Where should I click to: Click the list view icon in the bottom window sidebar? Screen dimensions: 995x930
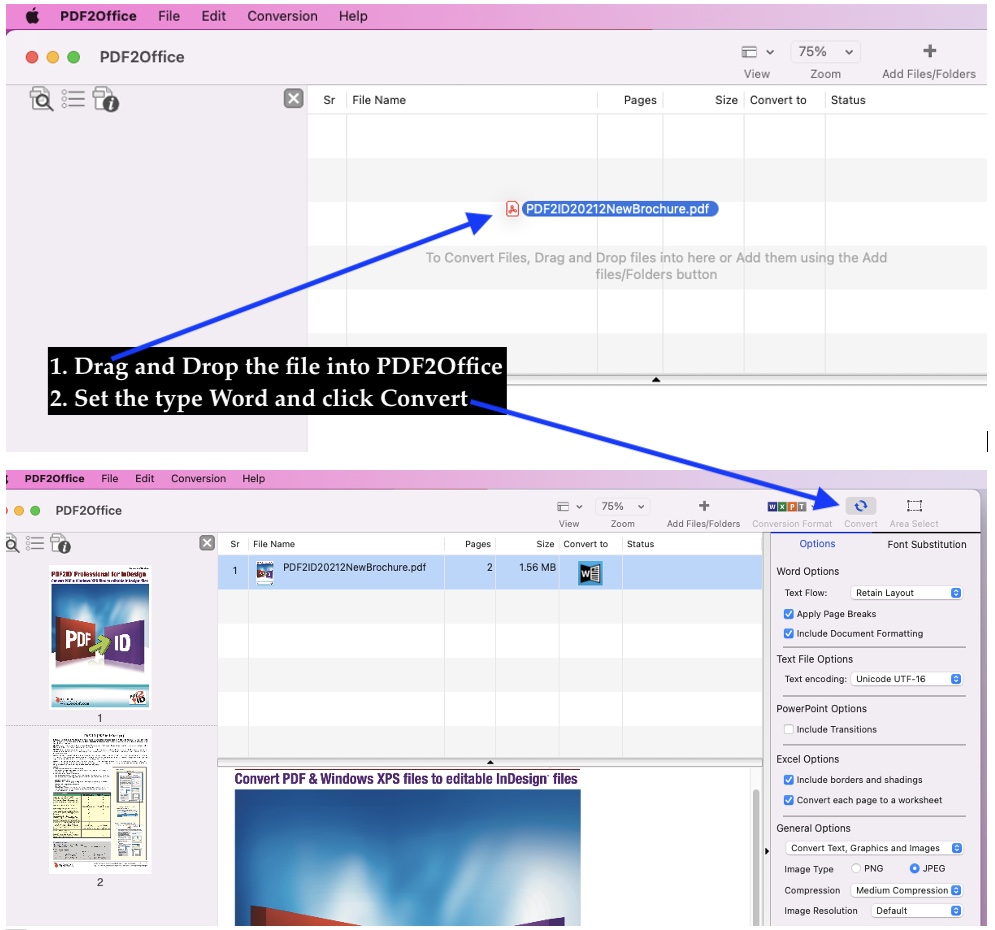click(35, 543)
